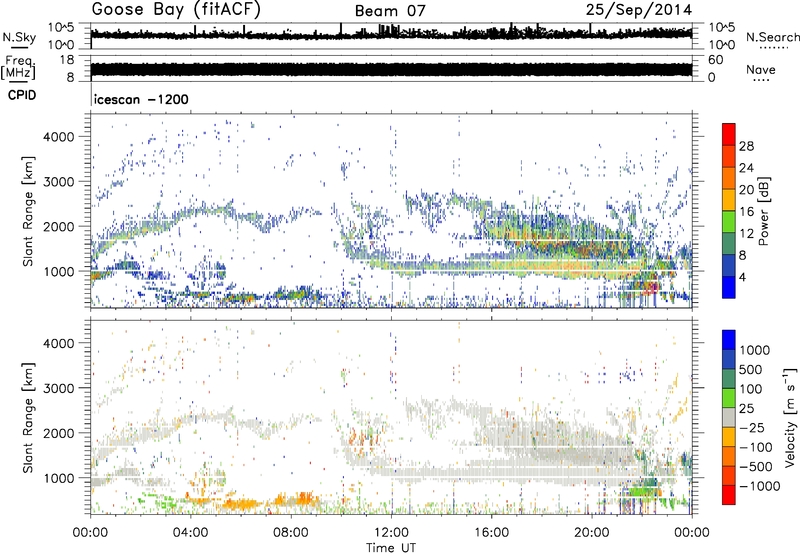Click the 'icescan -1200' program annotation
Screen dimensions: 800x554
(141, 99)
